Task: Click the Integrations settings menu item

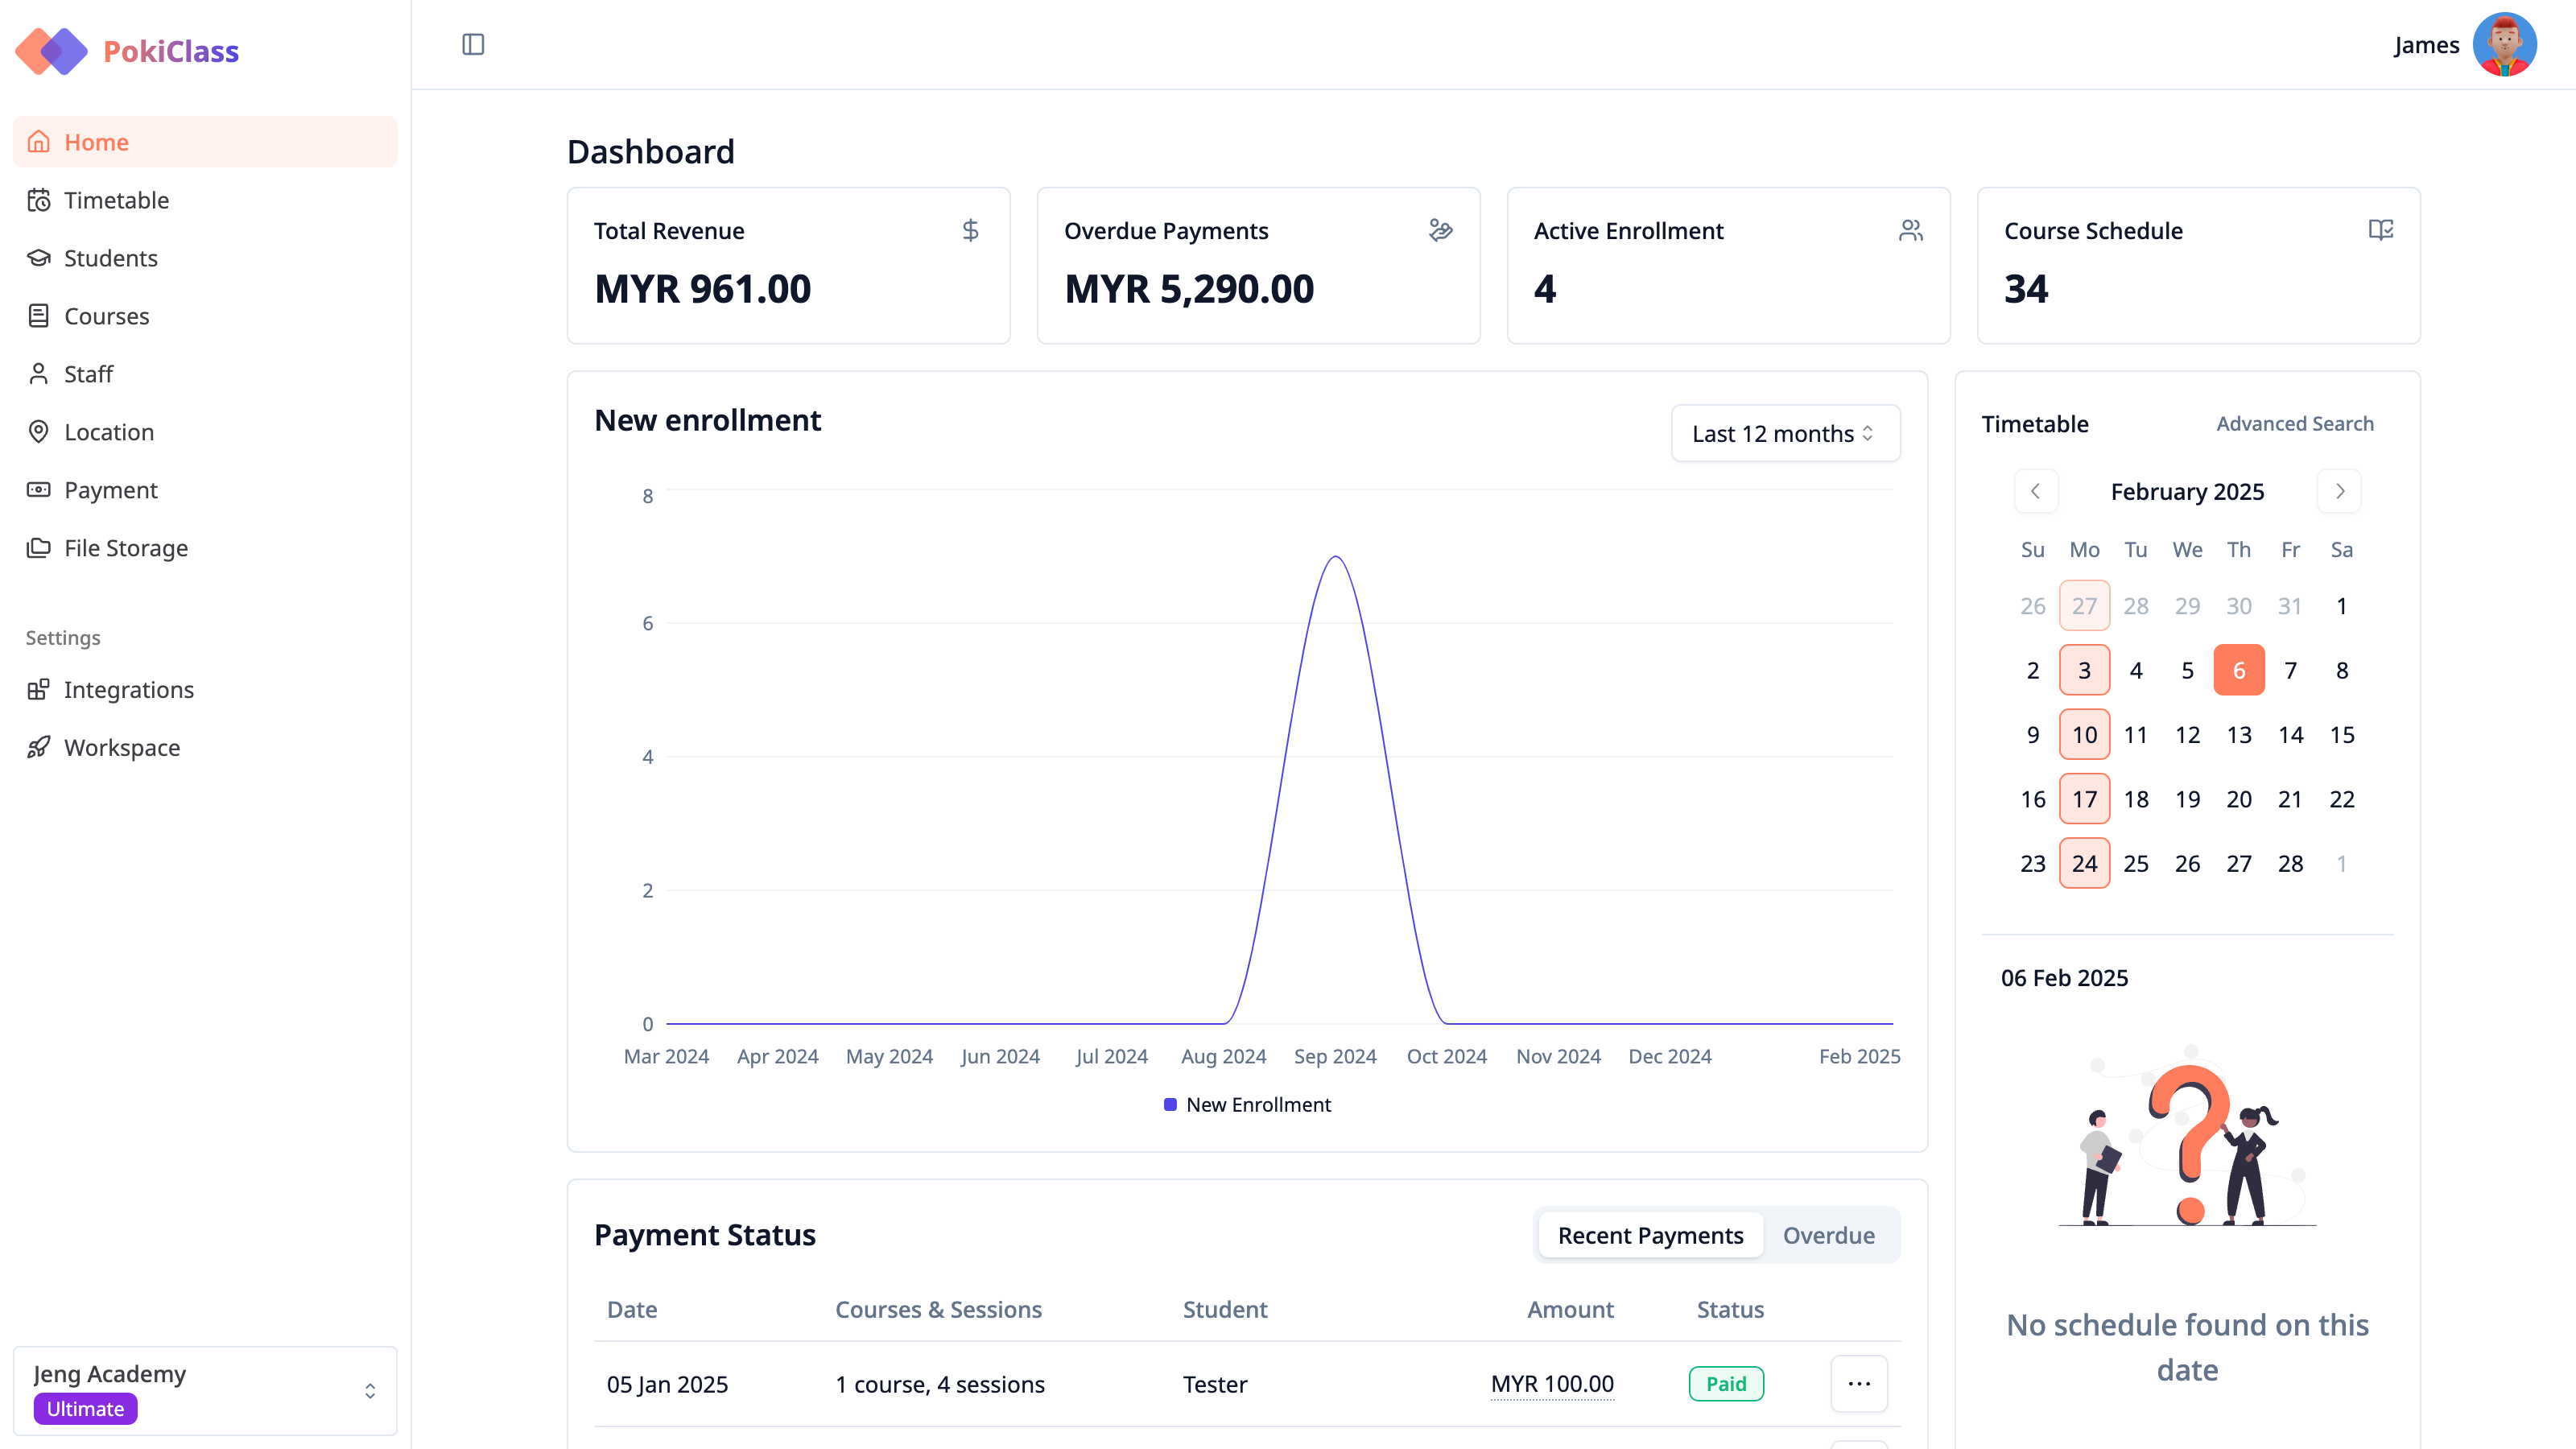Action: tap(129, 688)
